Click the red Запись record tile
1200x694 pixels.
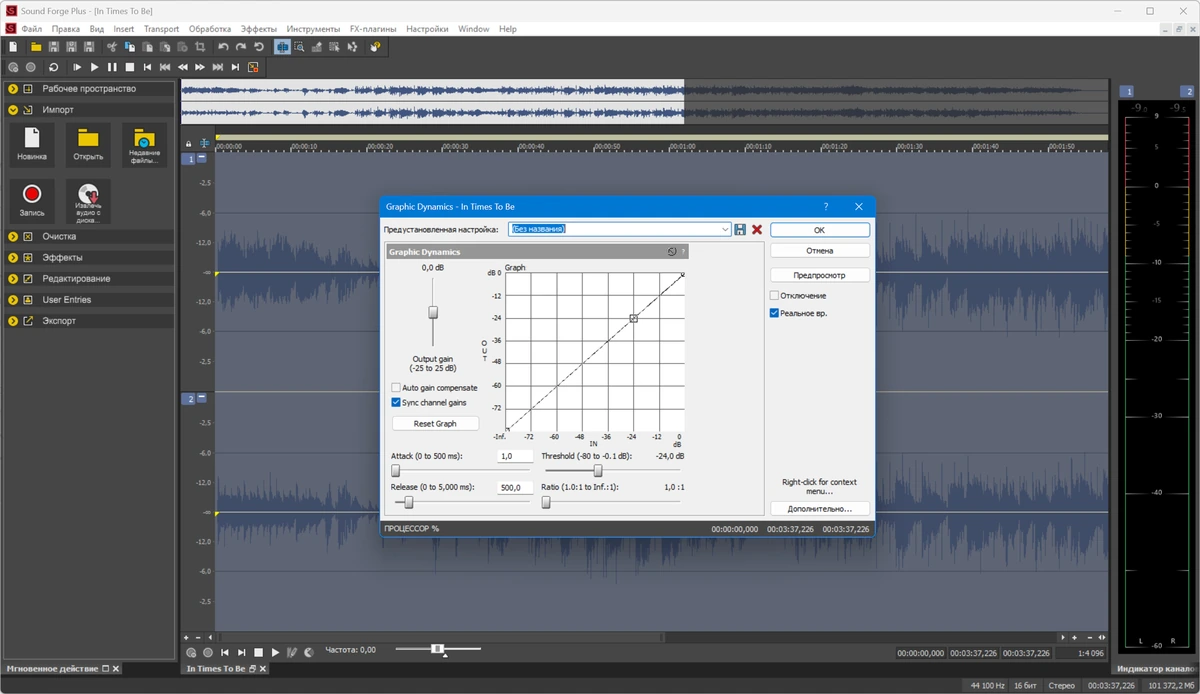point(31,201)
